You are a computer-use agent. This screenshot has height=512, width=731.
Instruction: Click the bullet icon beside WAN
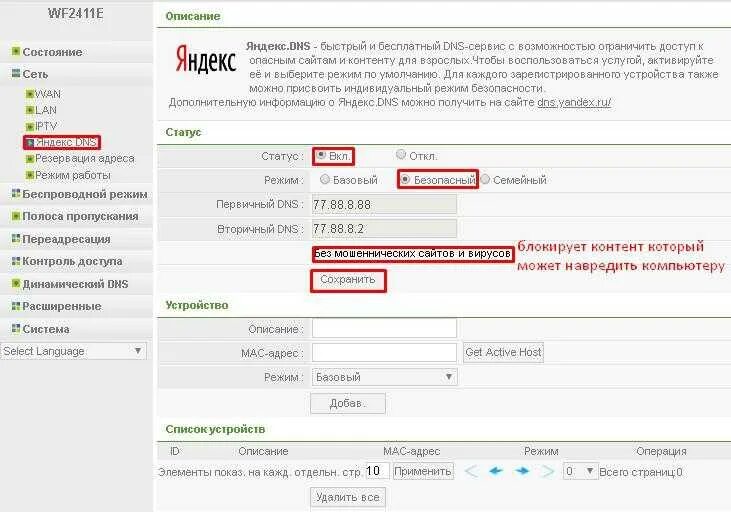click(x=30, y=94)
